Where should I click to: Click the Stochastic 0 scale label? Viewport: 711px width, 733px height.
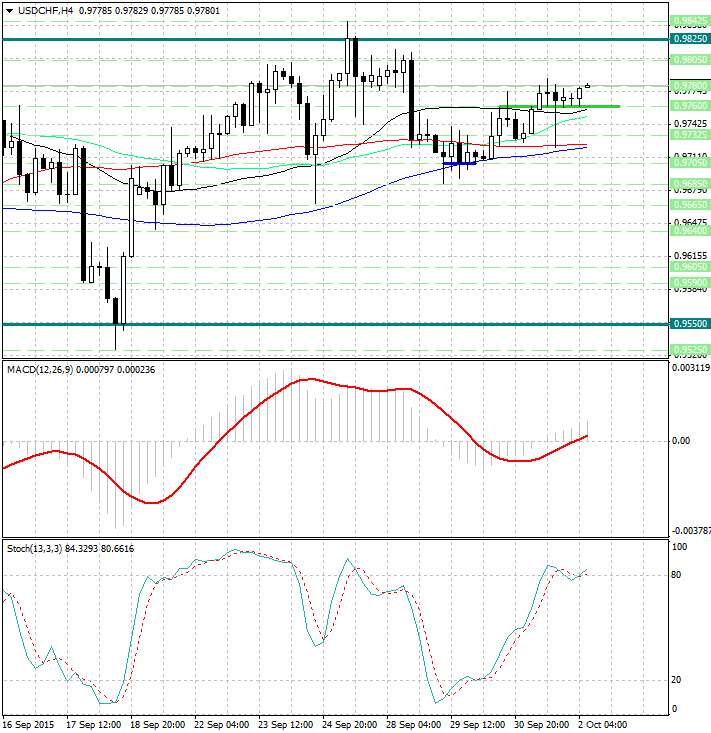tap(674, 709)
